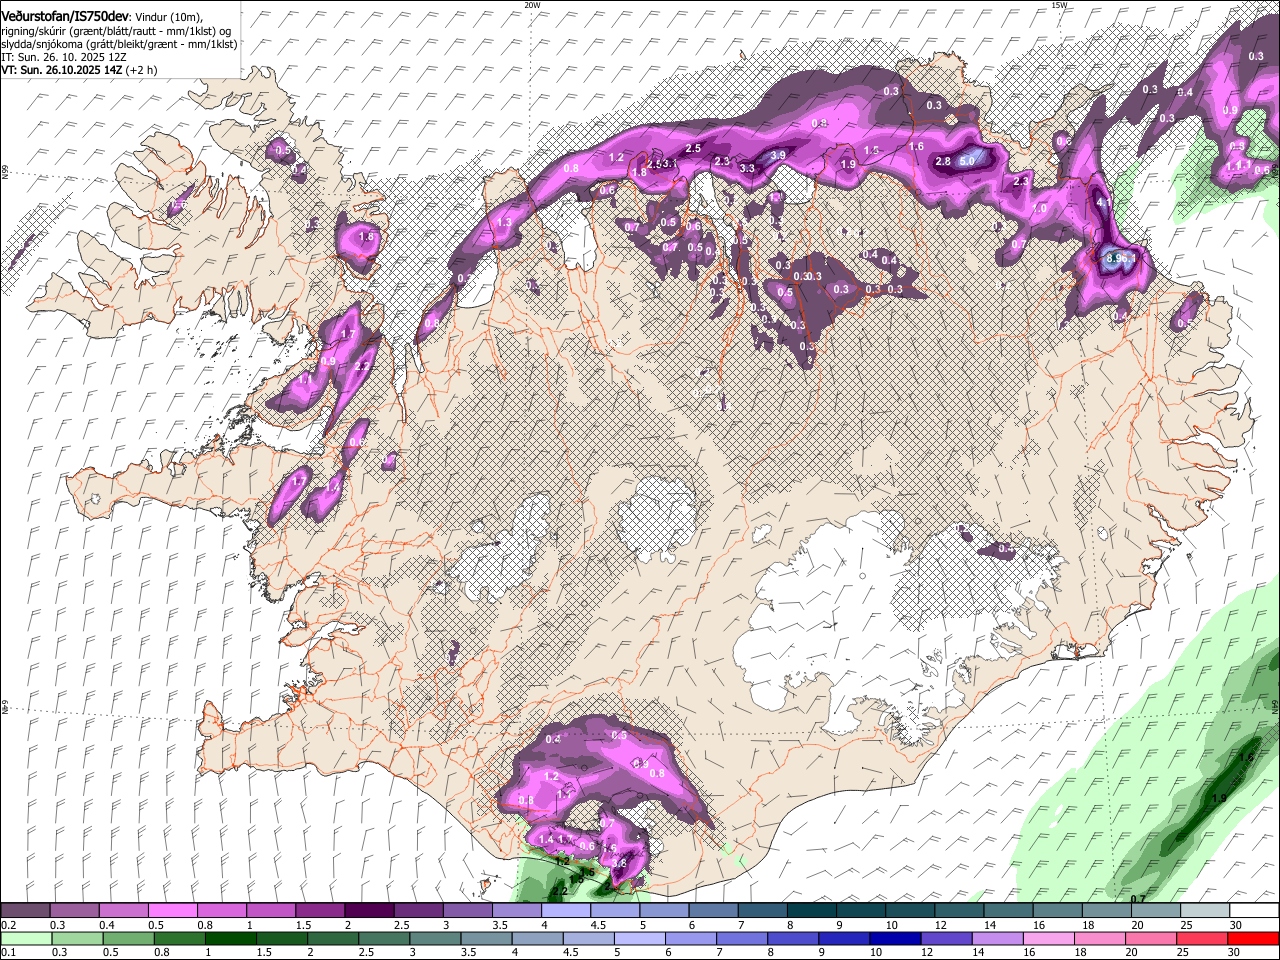This screenshot has width=1280, height=960.
Task: Select the bright magenta swatch above snow legend 0.5
Action: pyautogui.click(x=173, y=911)
